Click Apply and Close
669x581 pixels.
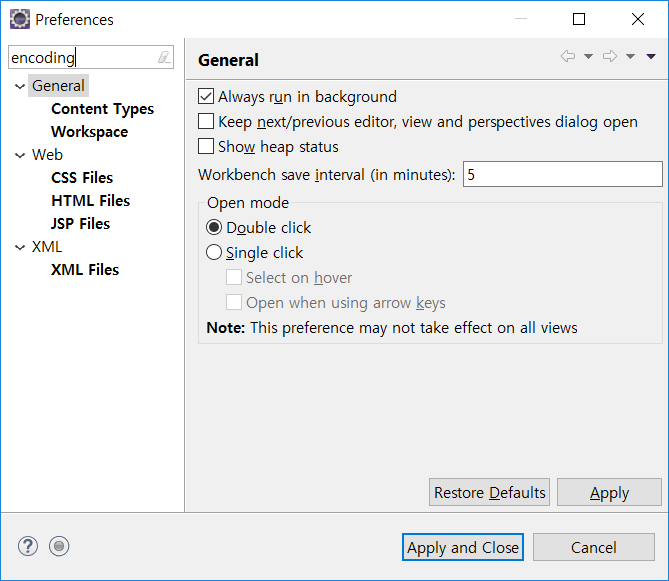point(463,547)
